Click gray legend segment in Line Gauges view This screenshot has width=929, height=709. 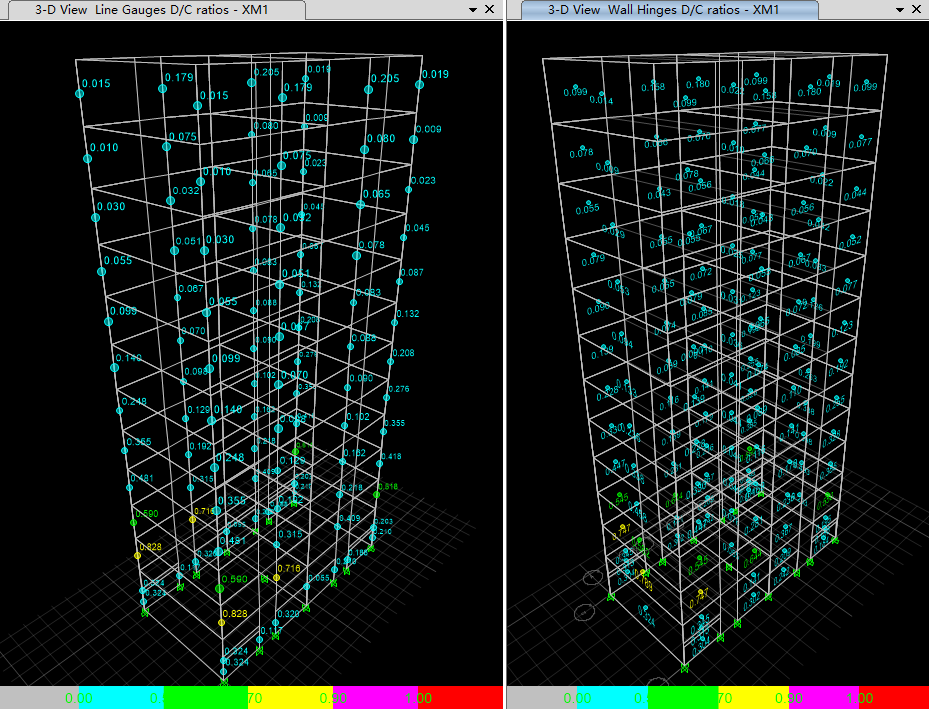coord(39,698)
